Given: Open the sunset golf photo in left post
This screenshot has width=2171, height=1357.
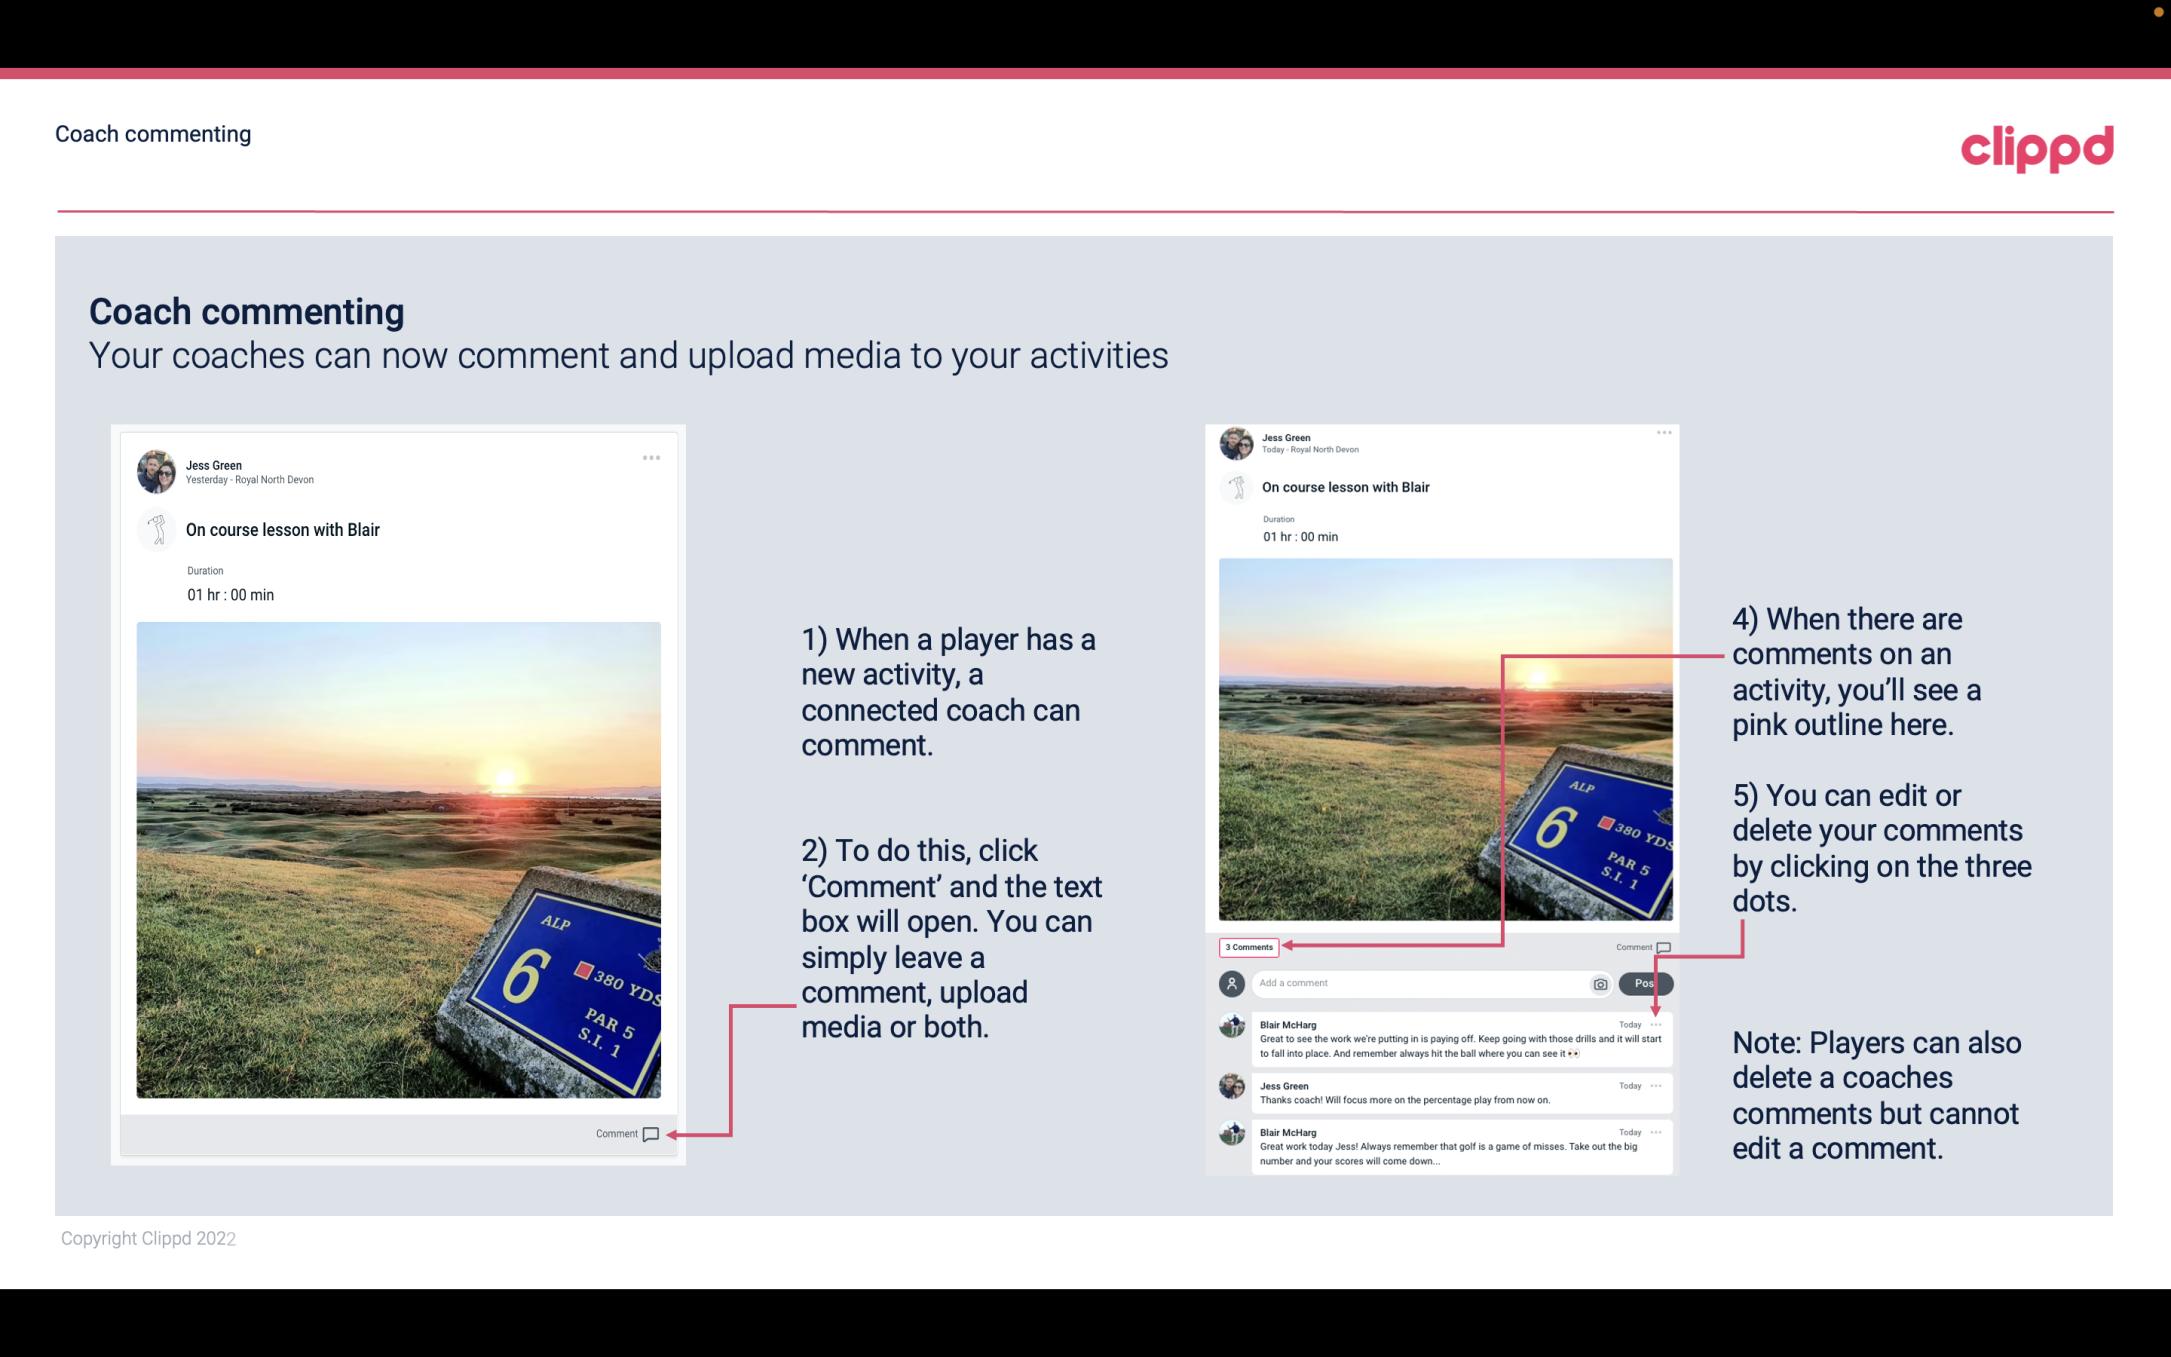Looking at the screenshot, I should coord(398,860).
